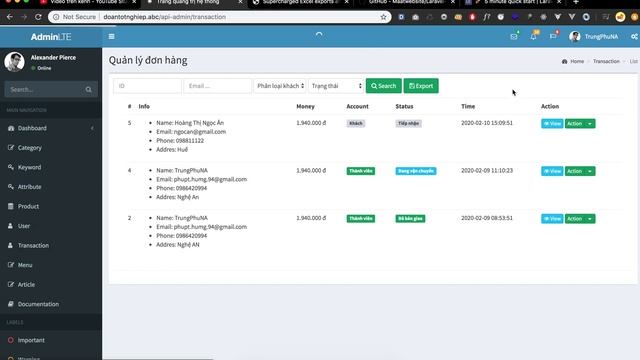Click the Documentation book icon
This screenshot has height=360, width=640.
(x=11, y=304)
